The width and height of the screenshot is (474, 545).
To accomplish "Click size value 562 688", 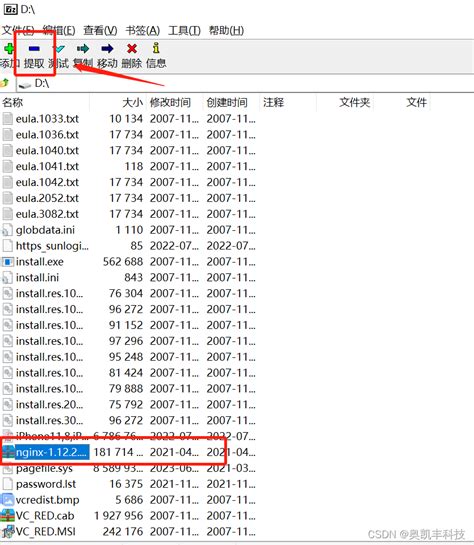I will pyautogui.click(x=123, y=262).
